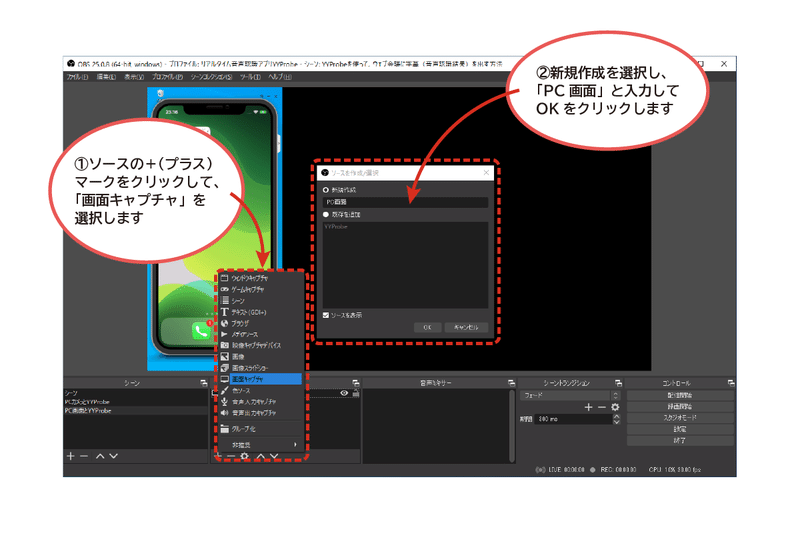Click キャンセル in the source dialog

(x=466, y=327)
